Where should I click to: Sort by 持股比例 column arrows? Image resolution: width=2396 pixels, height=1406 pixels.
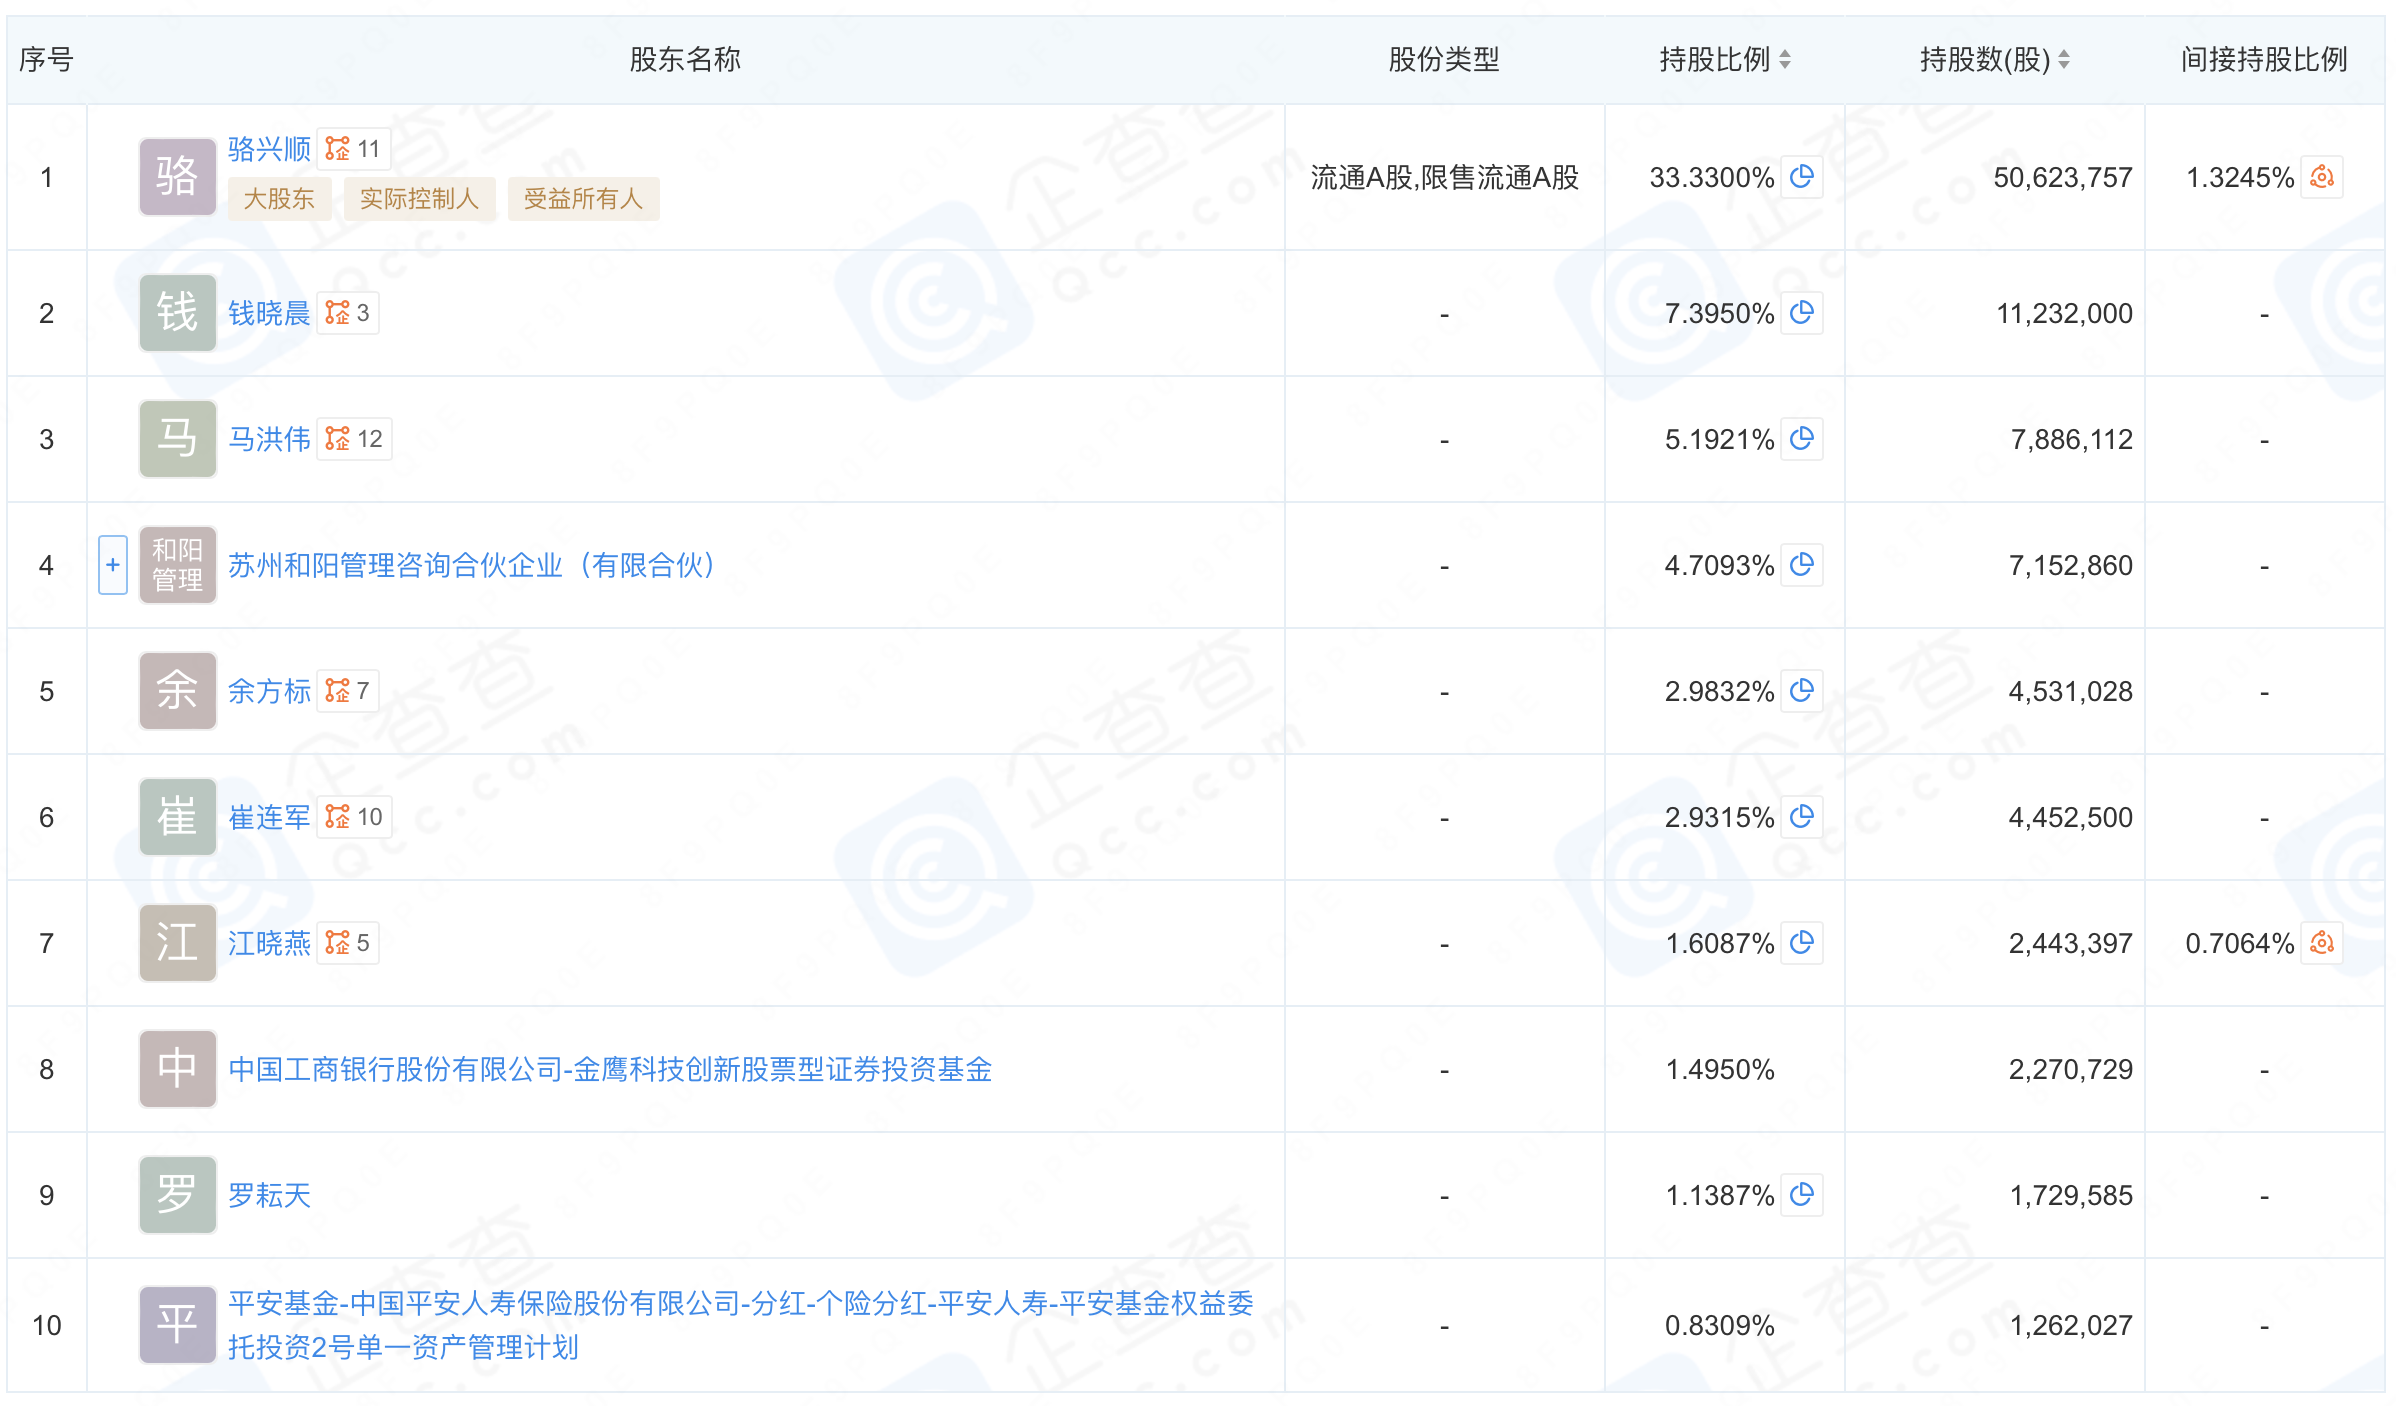pos(1785,60)
